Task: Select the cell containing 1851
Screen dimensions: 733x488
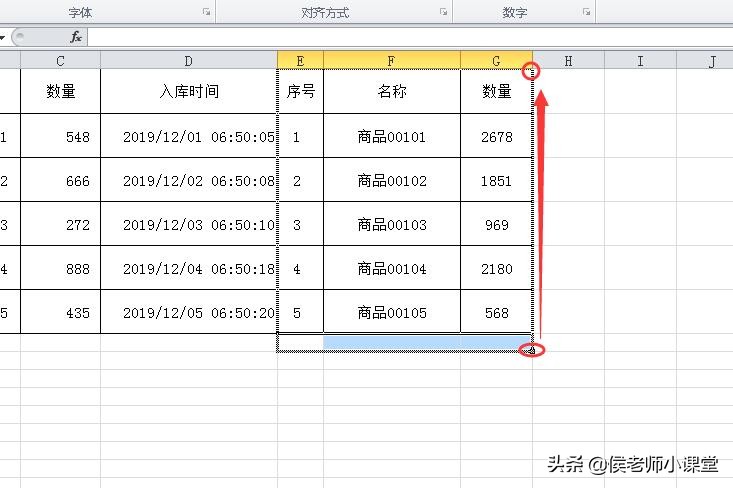Action: (x=496, y=180)
